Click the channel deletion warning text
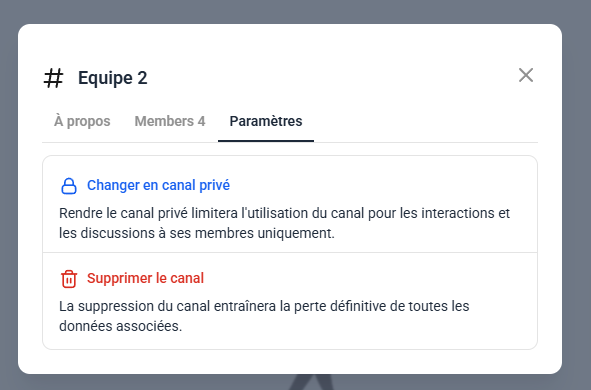The width and height of the screenshot is (591, 390). coord(264,316)
